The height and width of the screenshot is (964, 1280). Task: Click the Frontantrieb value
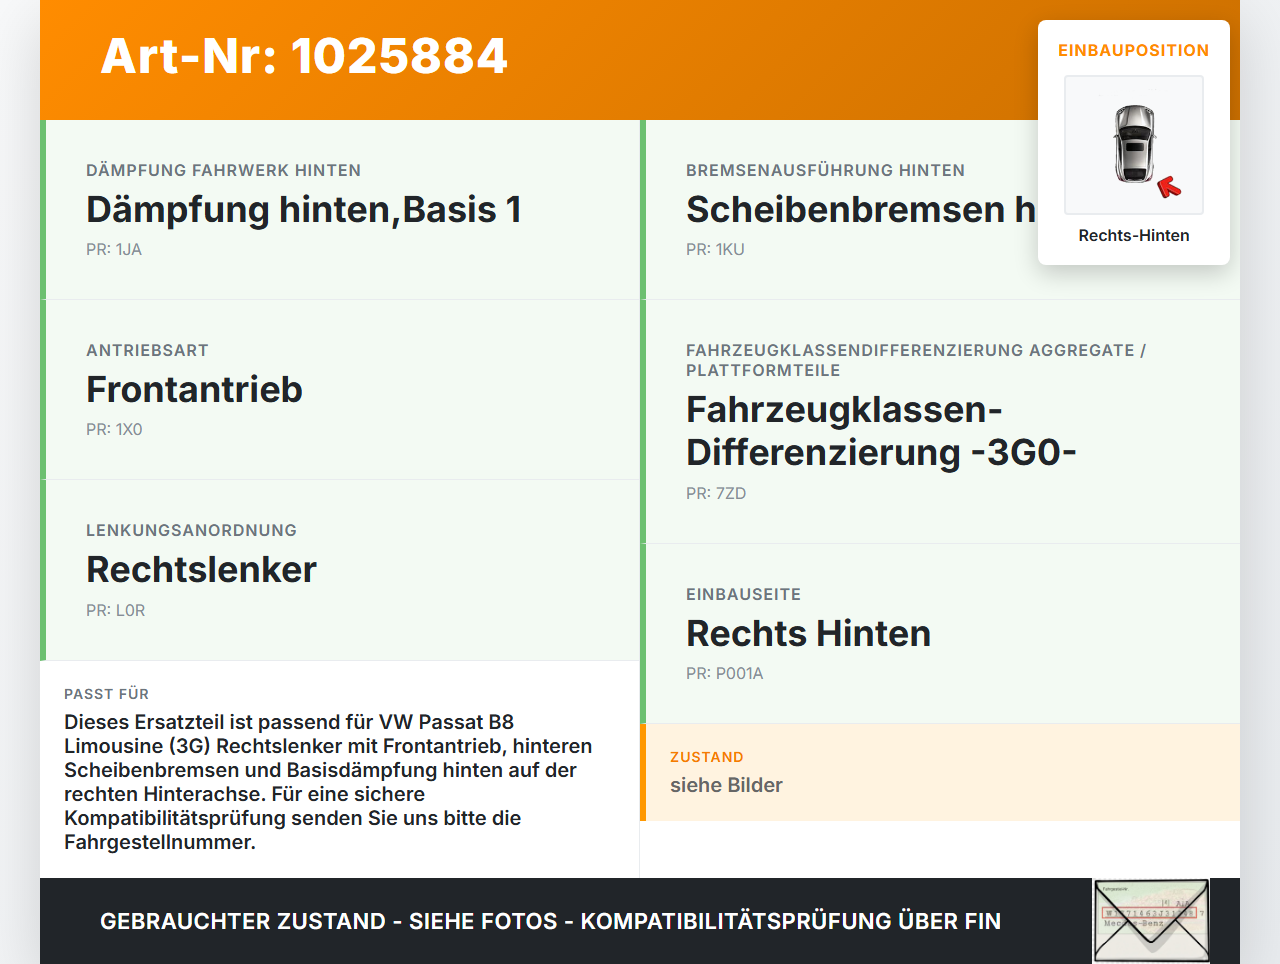tap(194, 389)
